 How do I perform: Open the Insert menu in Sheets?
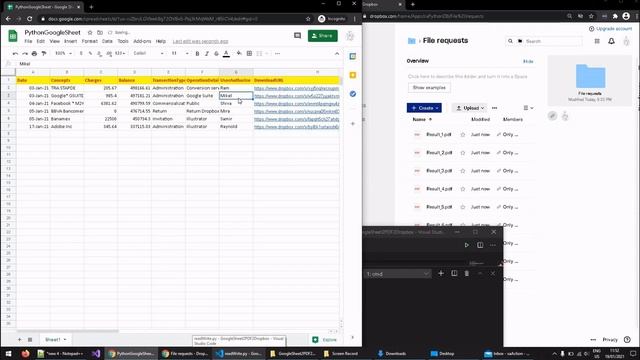click(x=71, y=41)
